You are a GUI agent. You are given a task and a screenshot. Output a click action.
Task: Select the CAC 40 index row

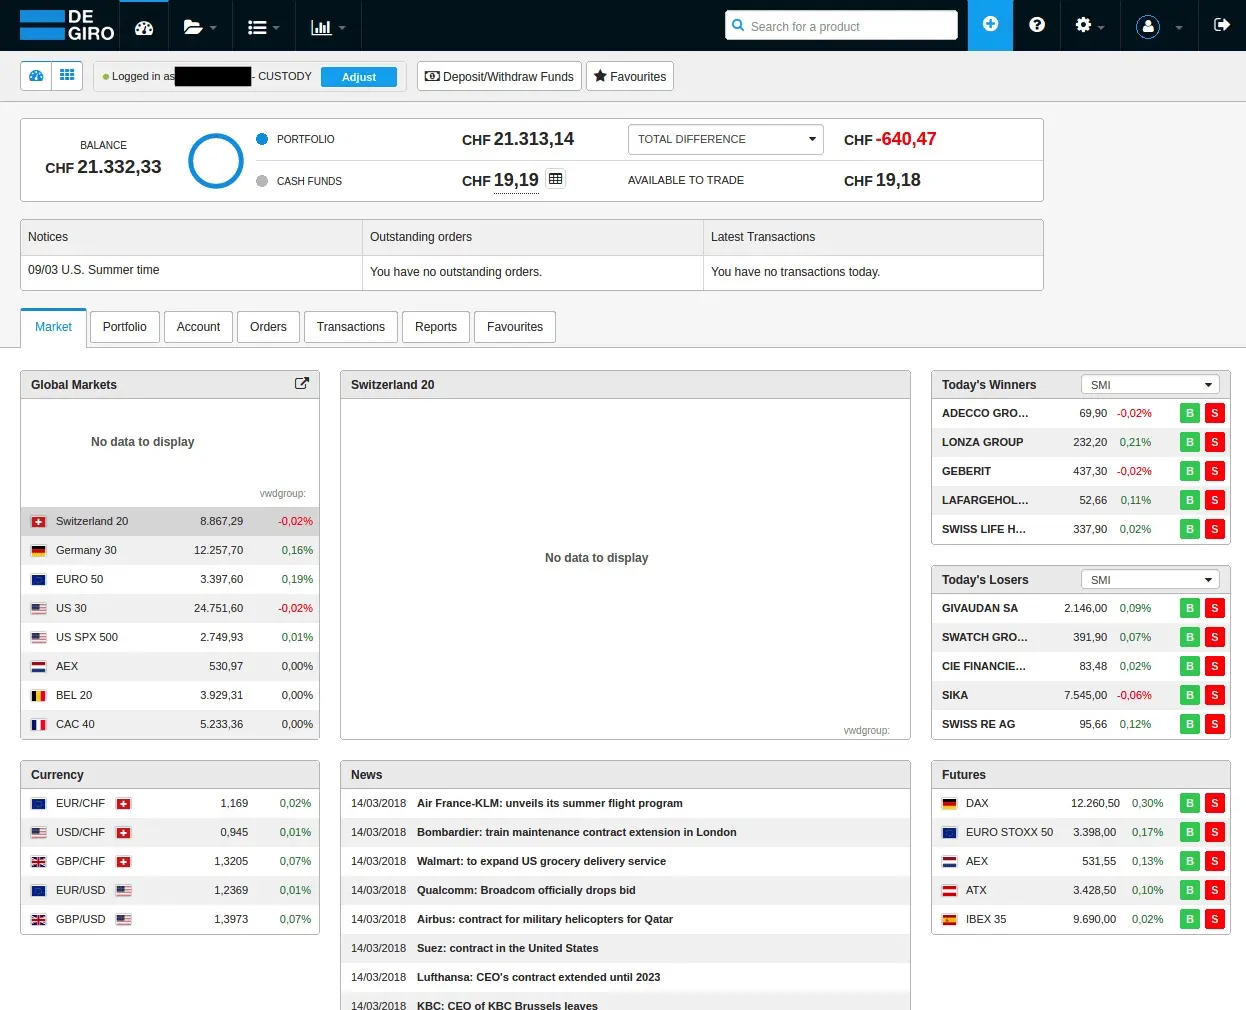[170, 724]
